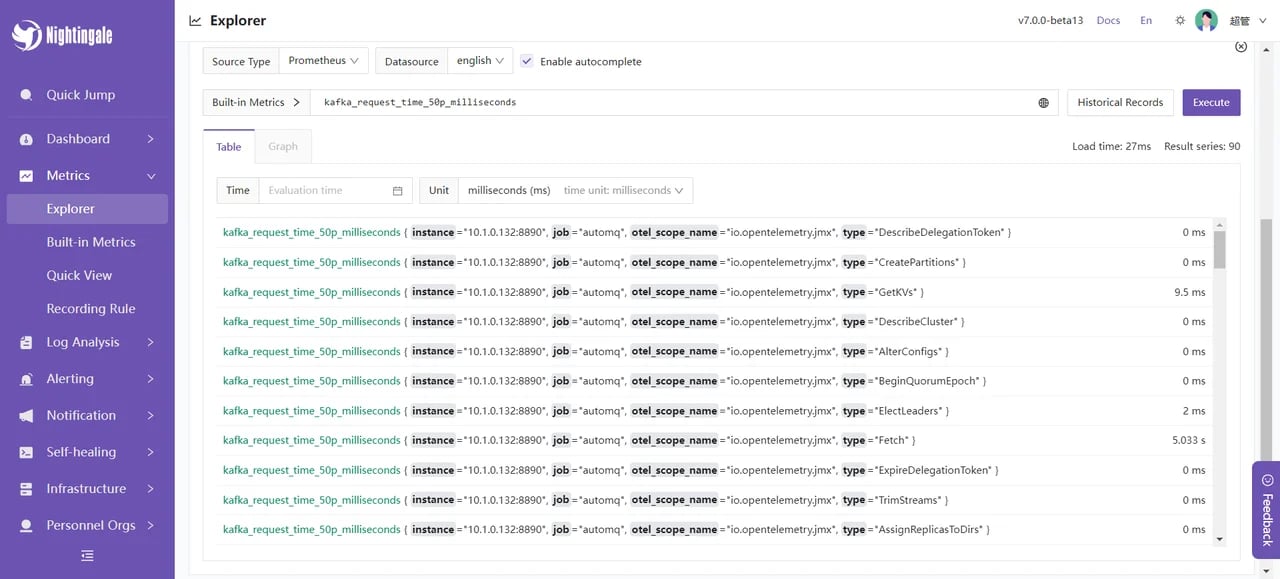Image resolution: width=1280 pixels, height=579 pixels.
Task: Click the calendar icon in Evaluation time
Action: [x=397, y=190]
